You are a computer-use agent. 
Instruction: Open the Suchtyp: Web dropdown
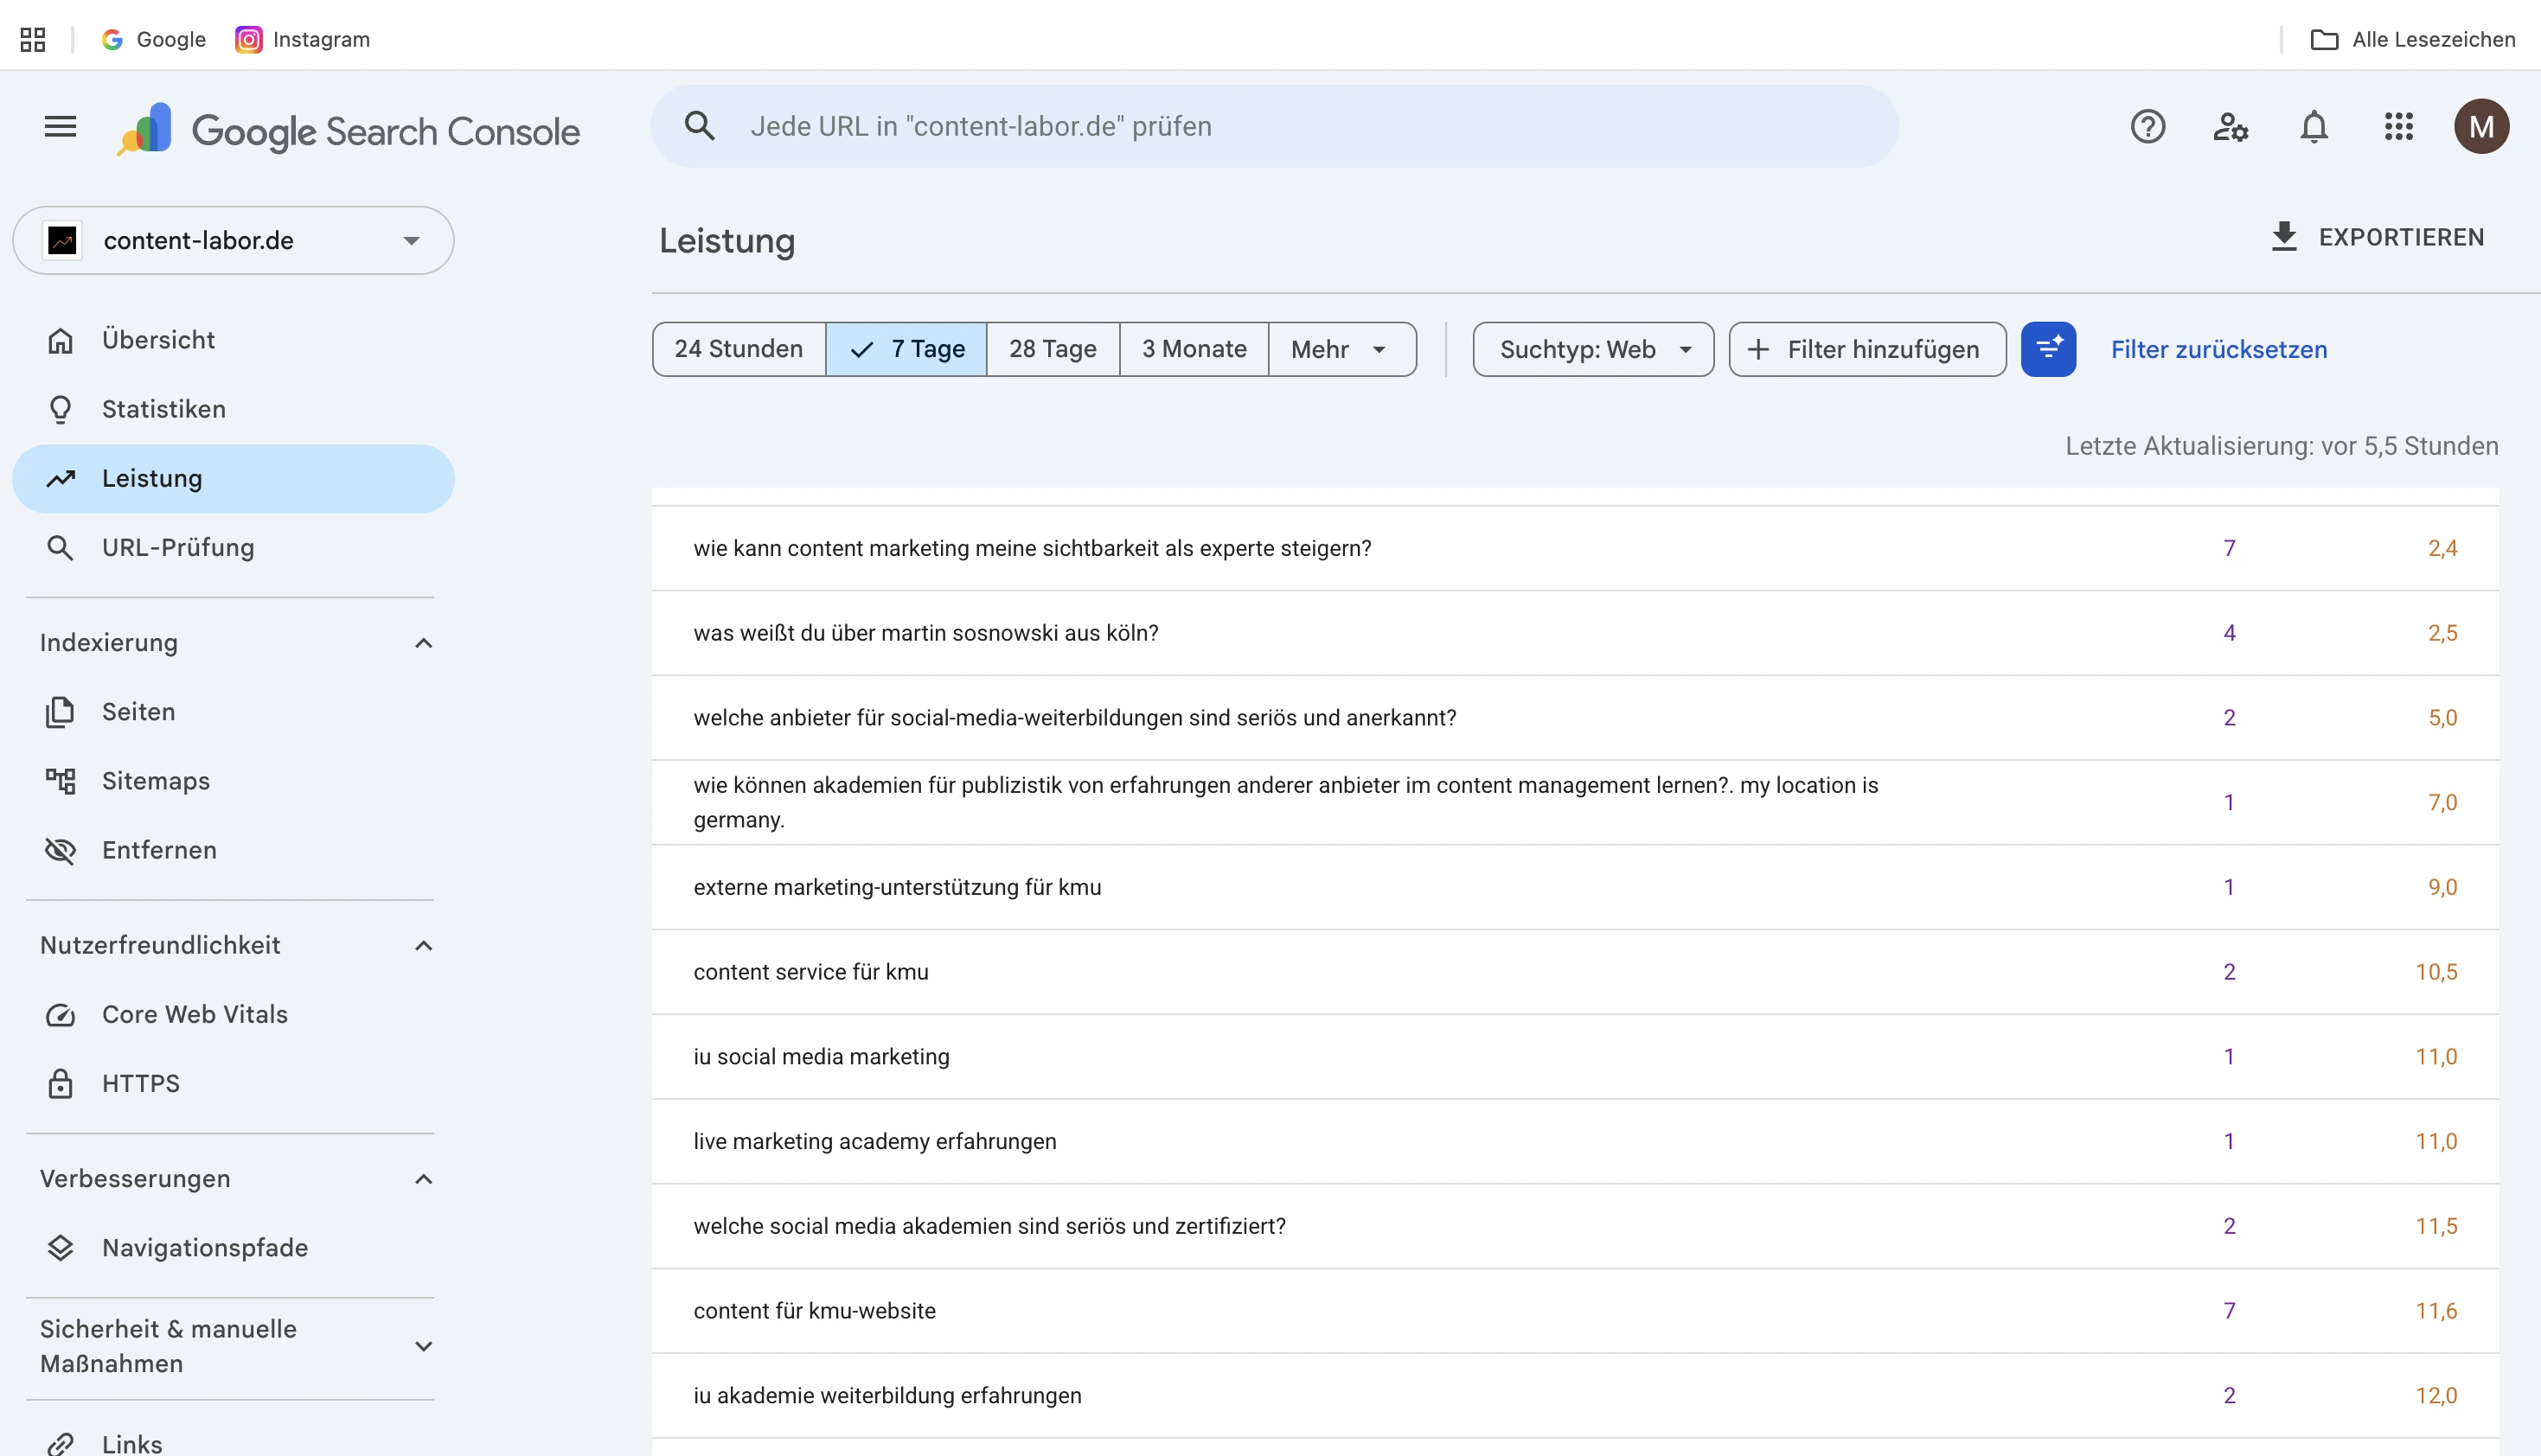pyautogui.click(x=1593, y=349)
